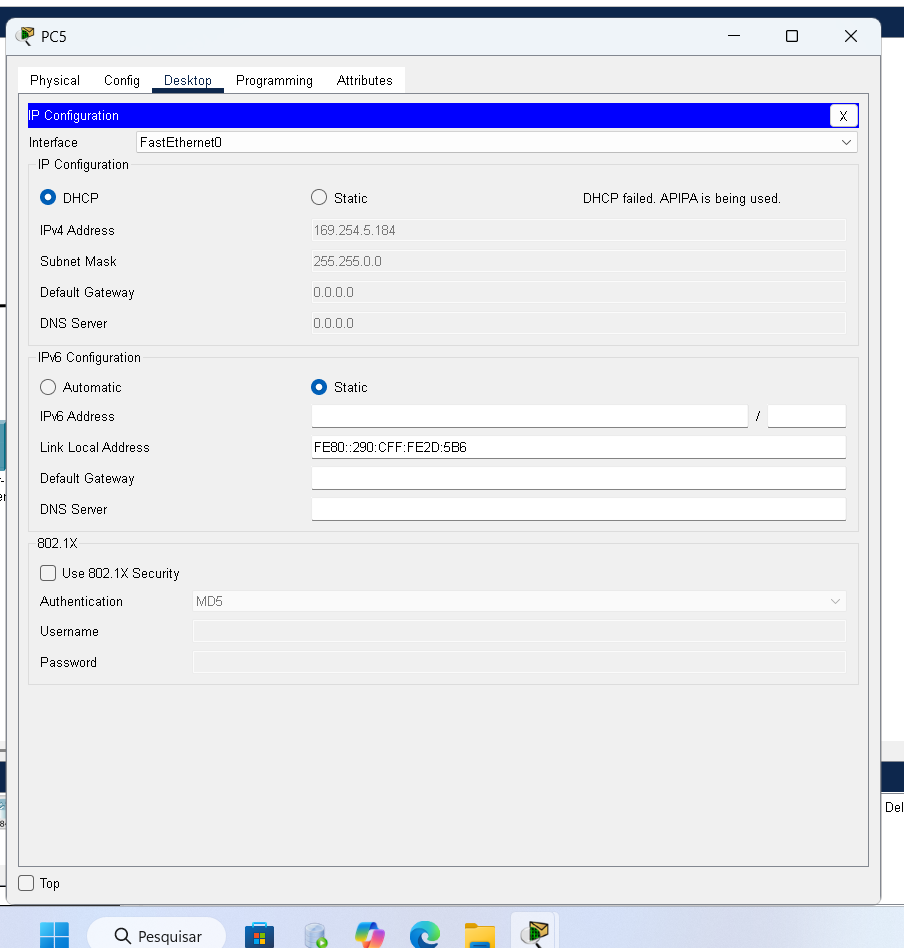904x948 pixels.
Task: Click the 802.1X Username field
Action: 519,631
